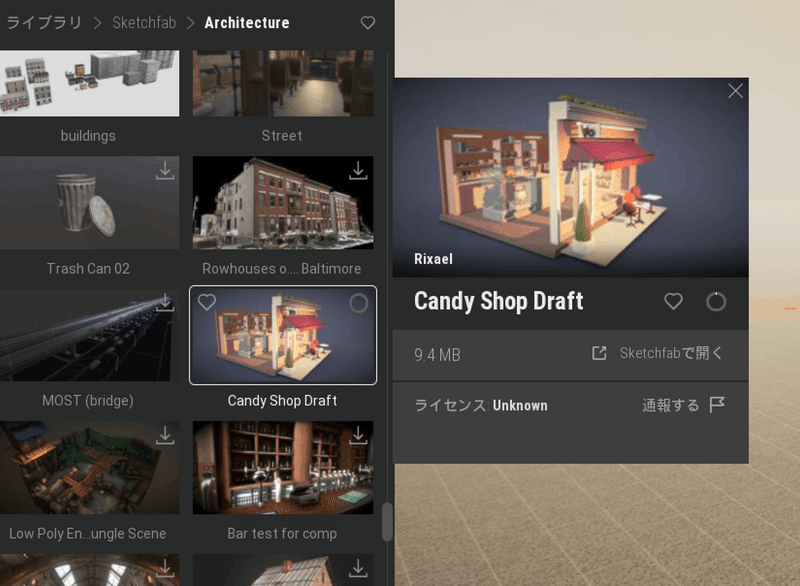Viewport: 800px width, 586px height.
Task: Download the dome interior model in bottom row
Action: [165, 568]
